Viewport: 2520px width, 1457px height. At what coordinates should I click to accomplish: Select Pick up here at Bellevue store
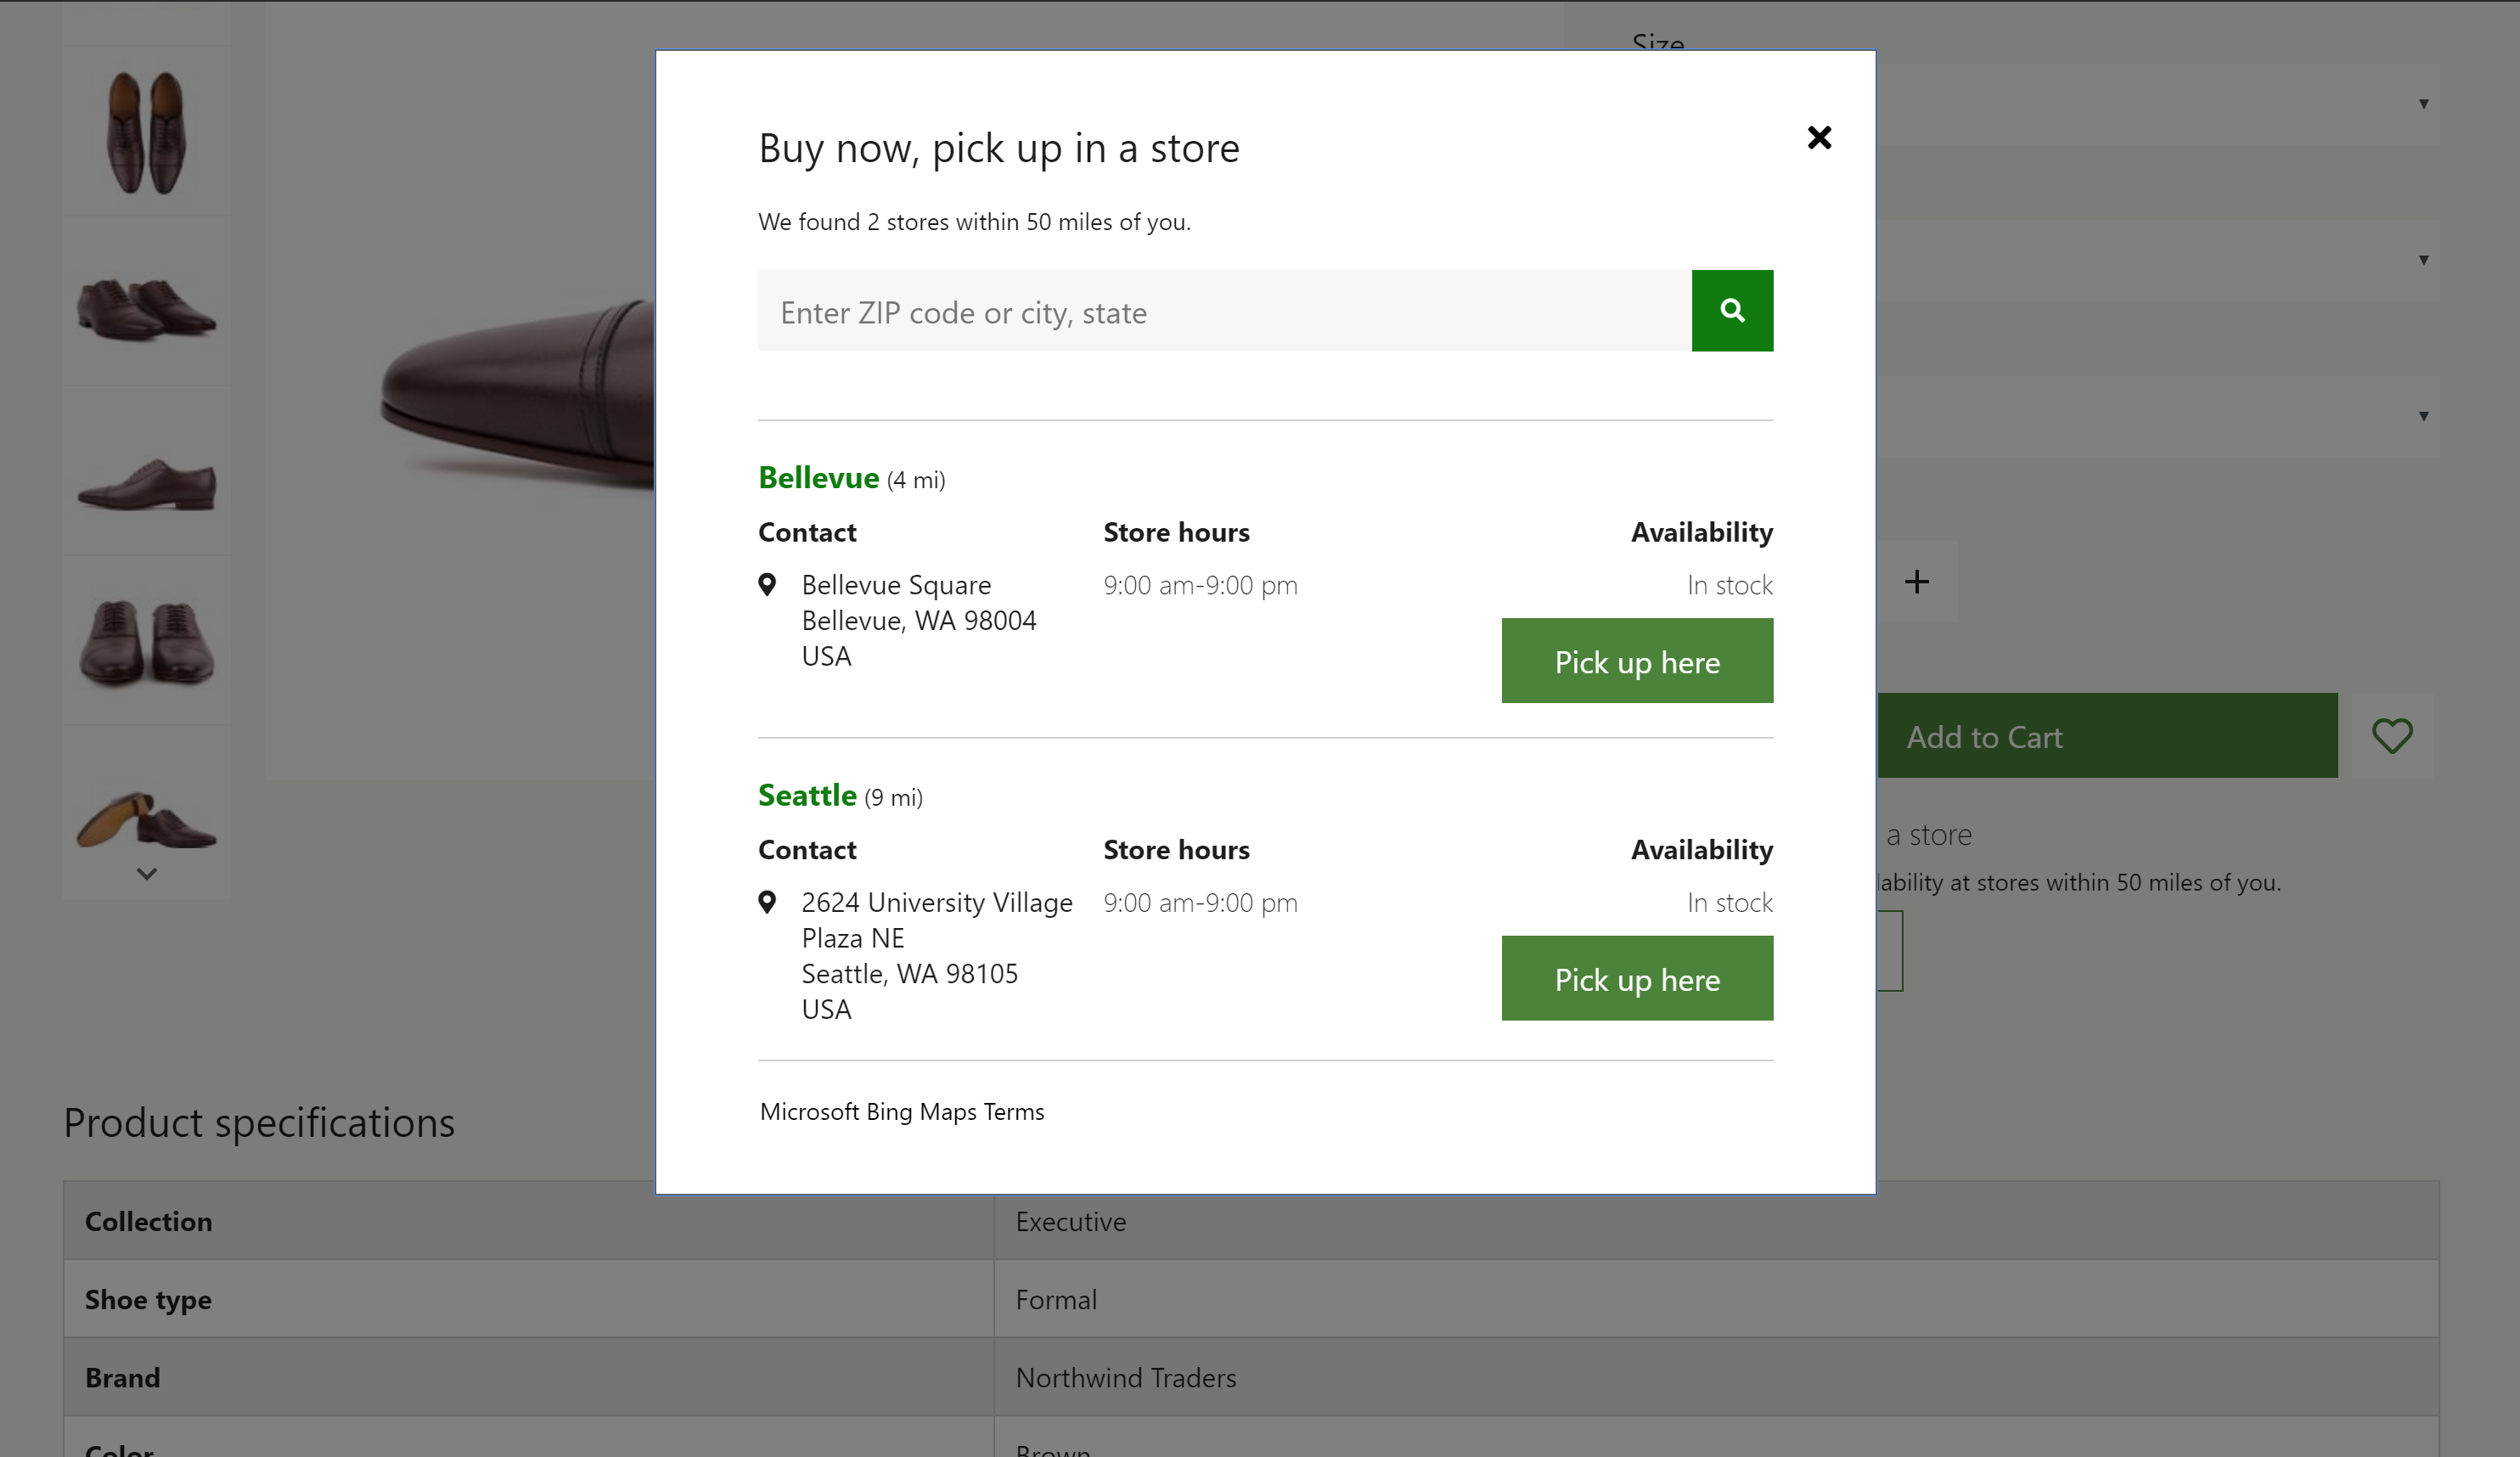tap(1637, 659)
